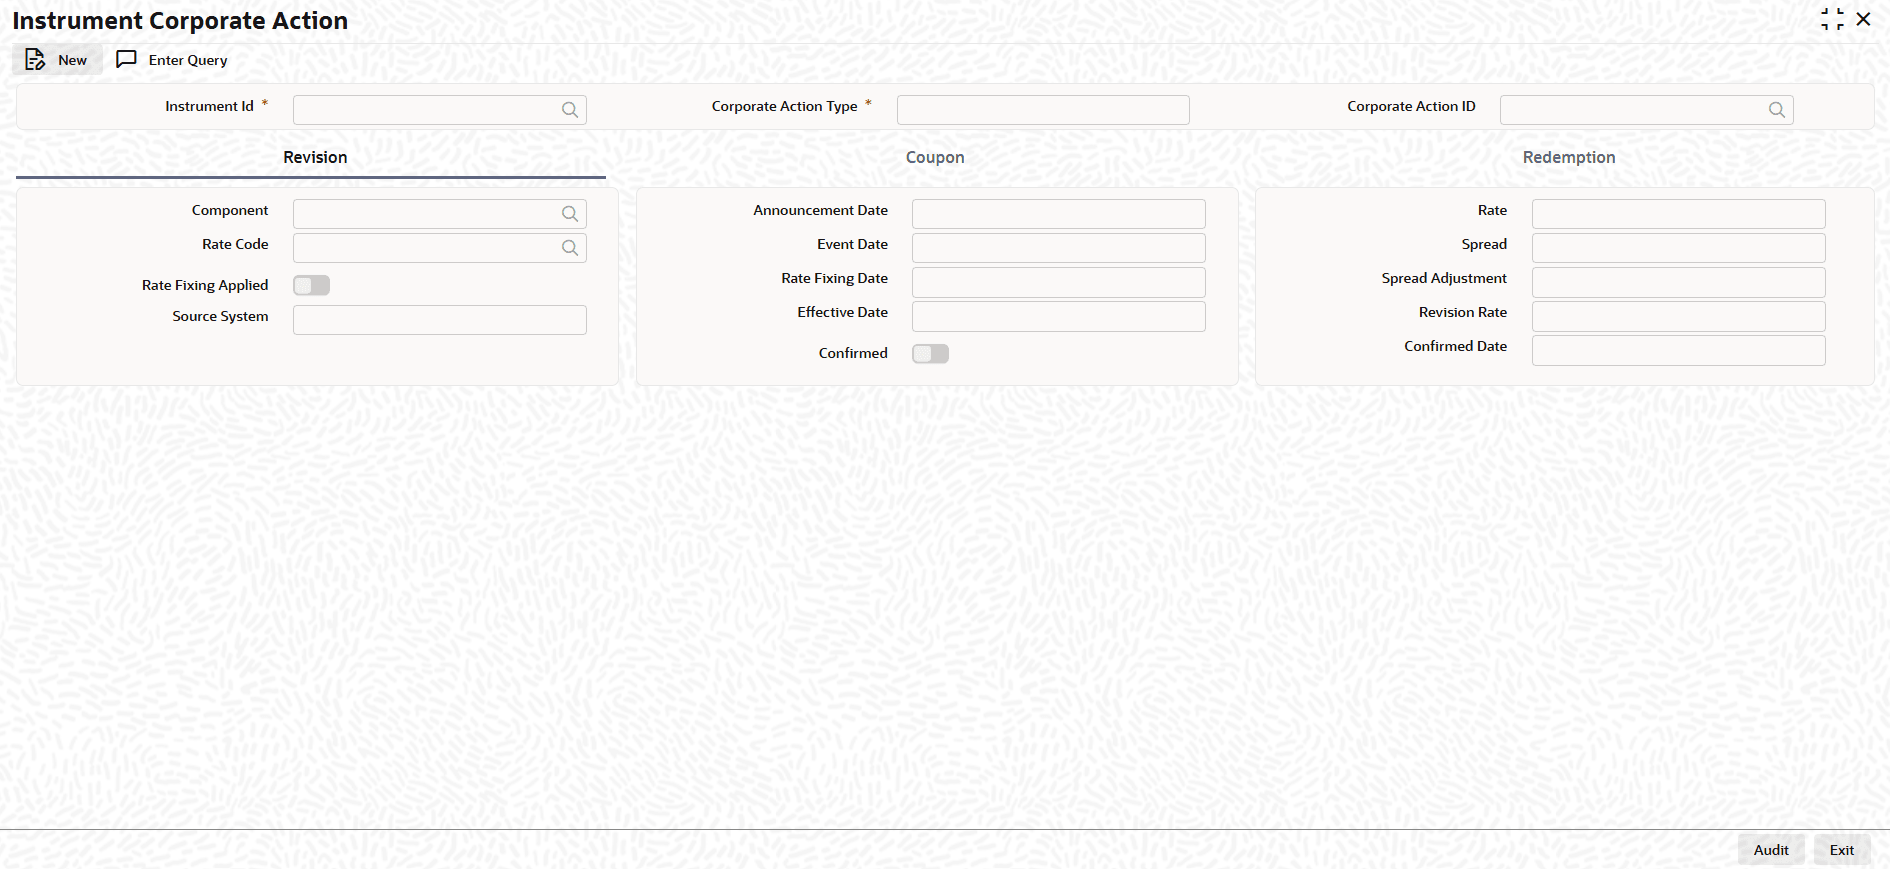Switch to the Coupon tab
The height and width of the screenshot is (871, 1890).
935,158
